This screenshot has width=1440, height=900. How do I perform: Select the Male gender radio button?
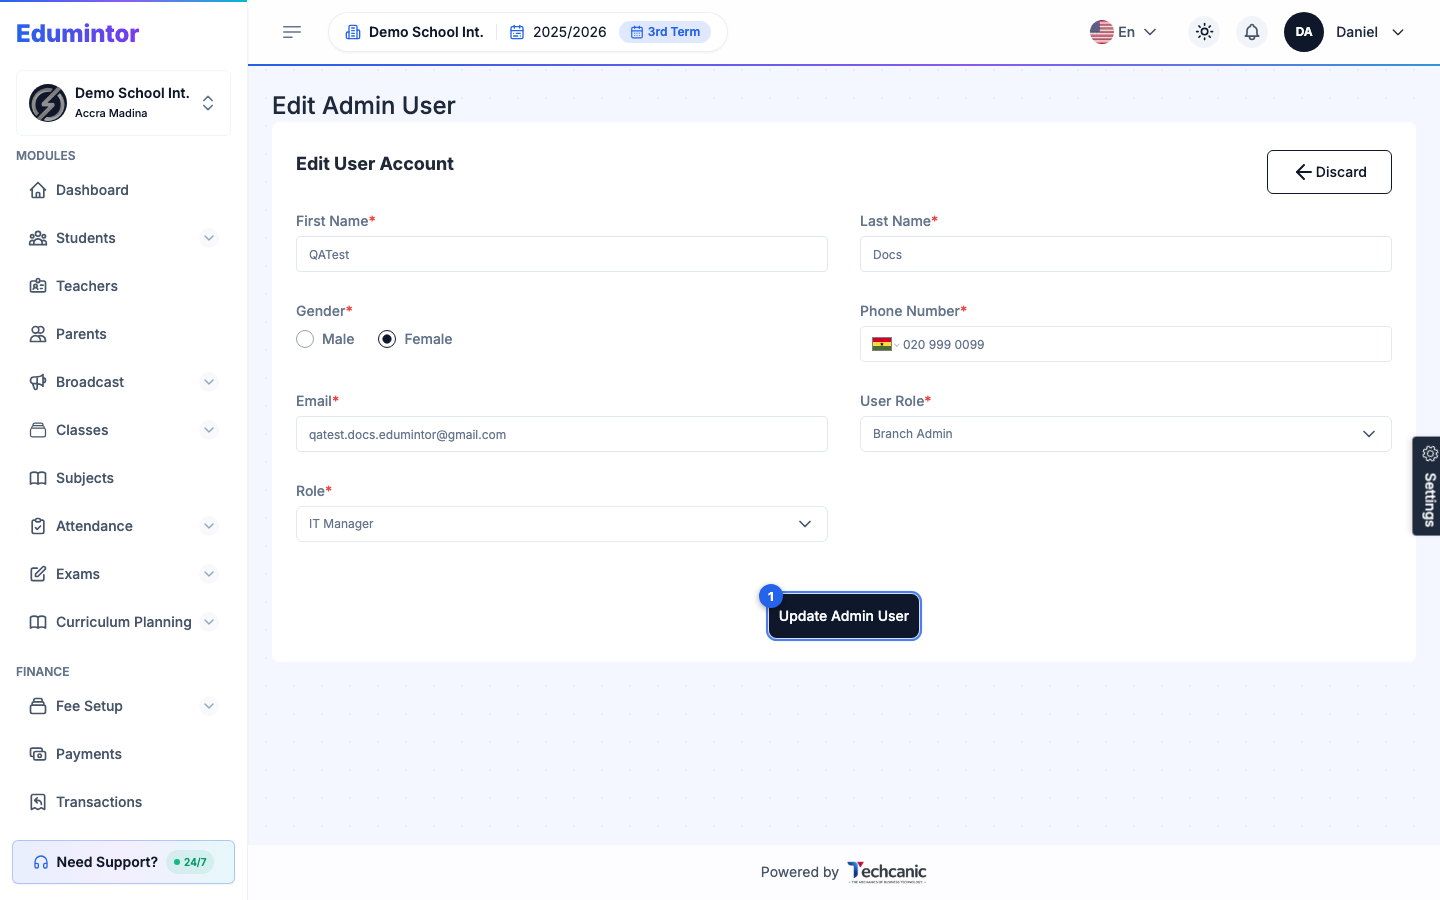305,339
